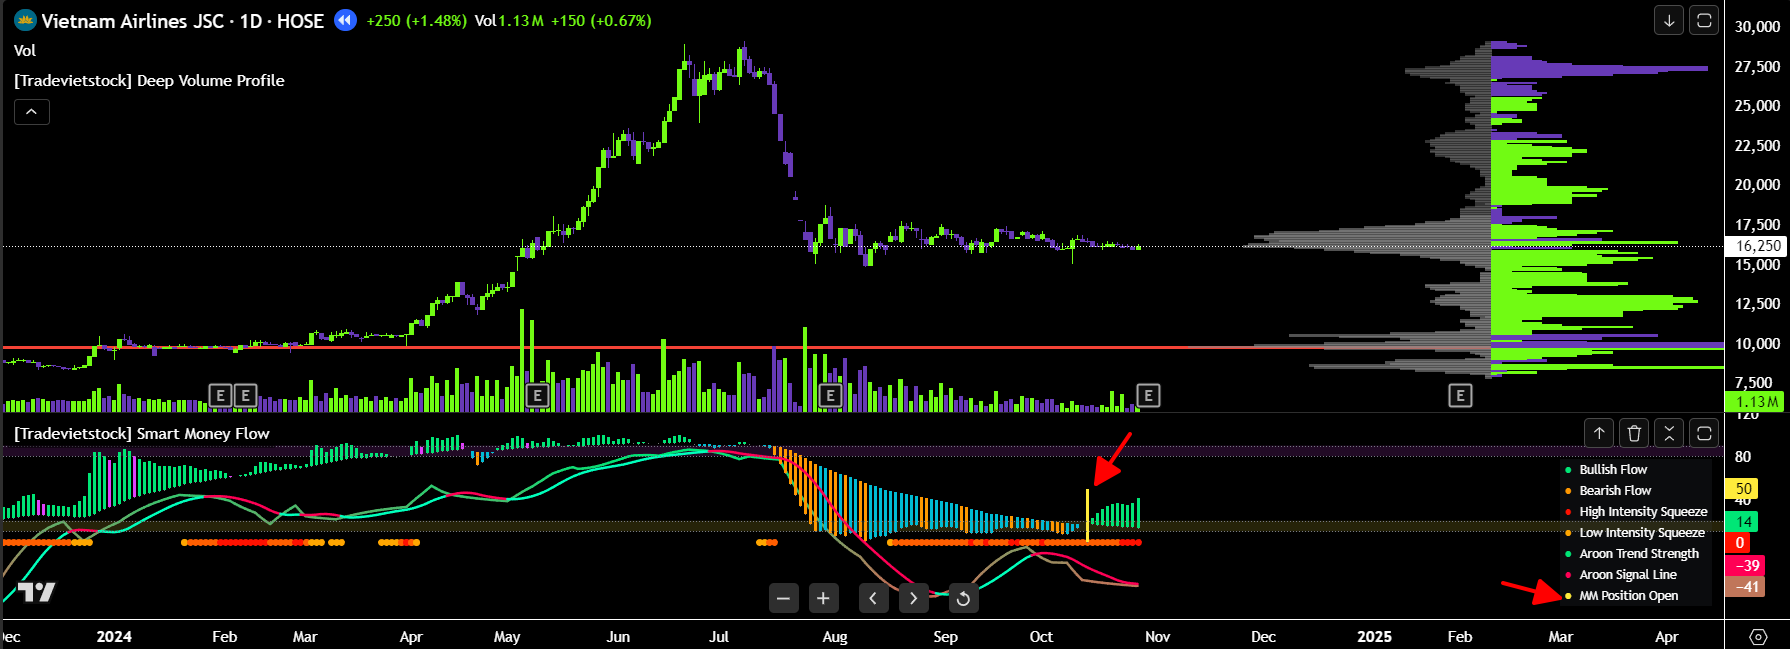
Task: Delete the Smart Money Flow pane
Action: [x=1634, y=433]
